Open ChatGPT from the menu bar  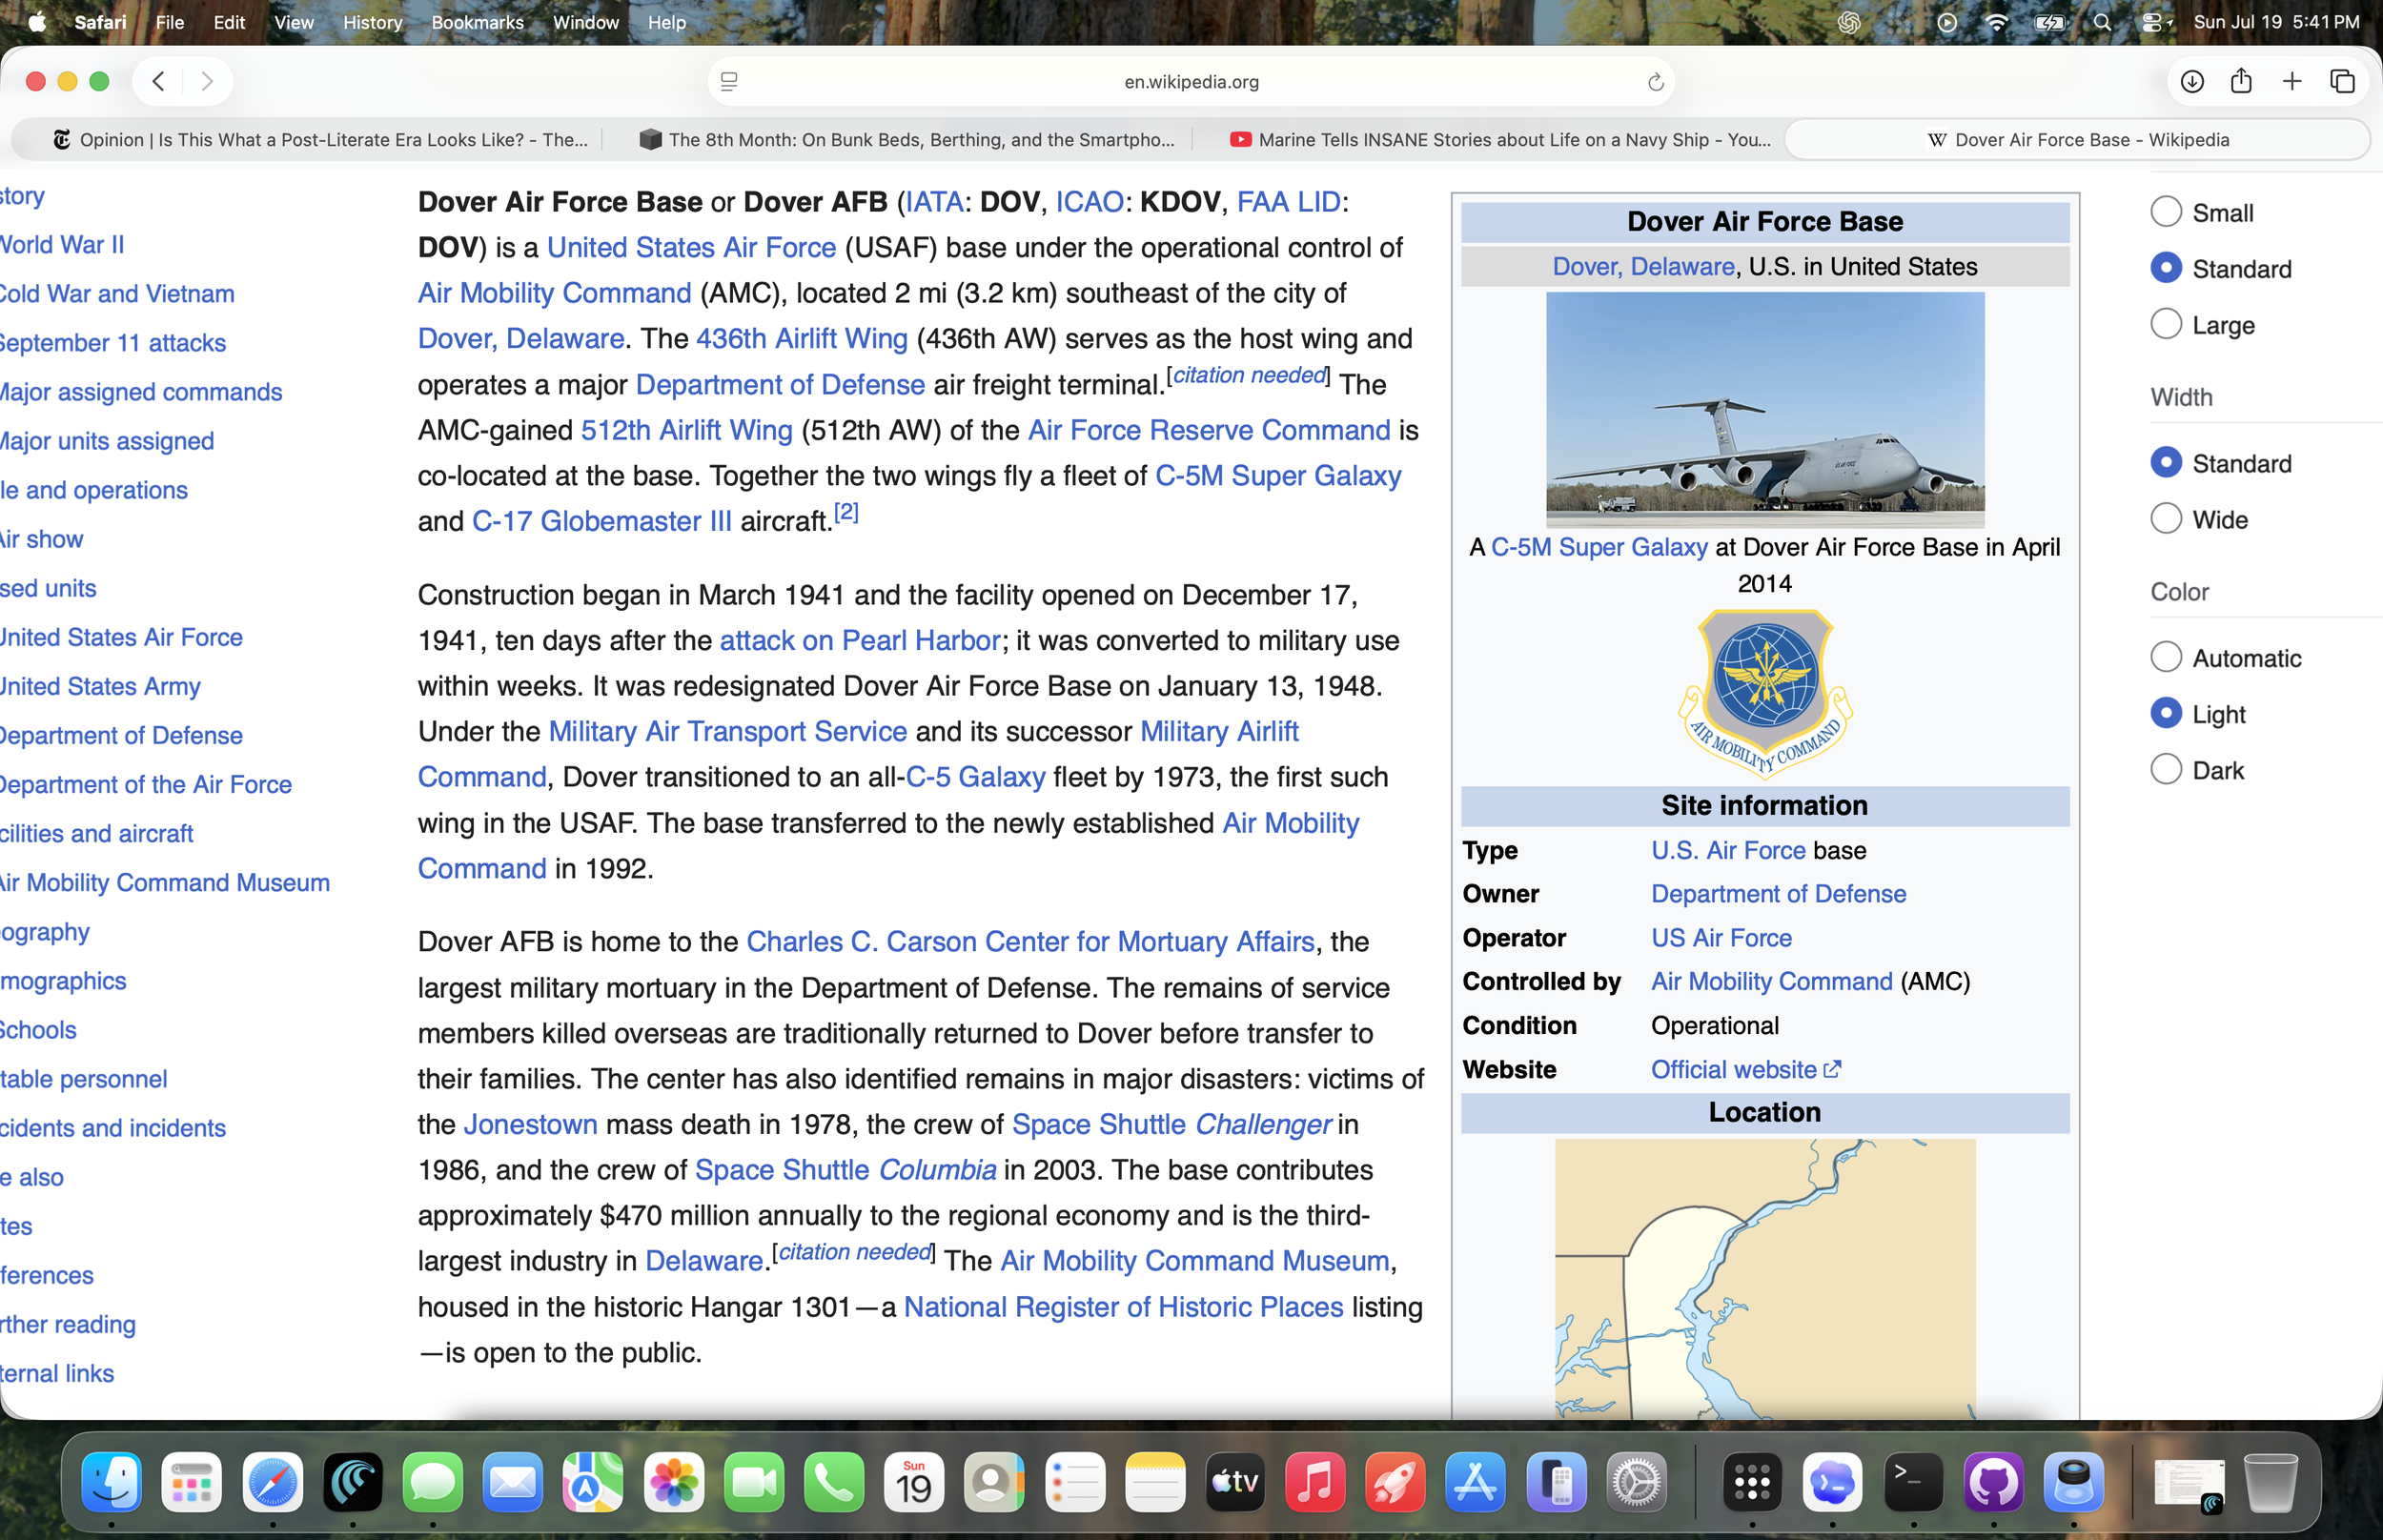tap(1848, 22)
